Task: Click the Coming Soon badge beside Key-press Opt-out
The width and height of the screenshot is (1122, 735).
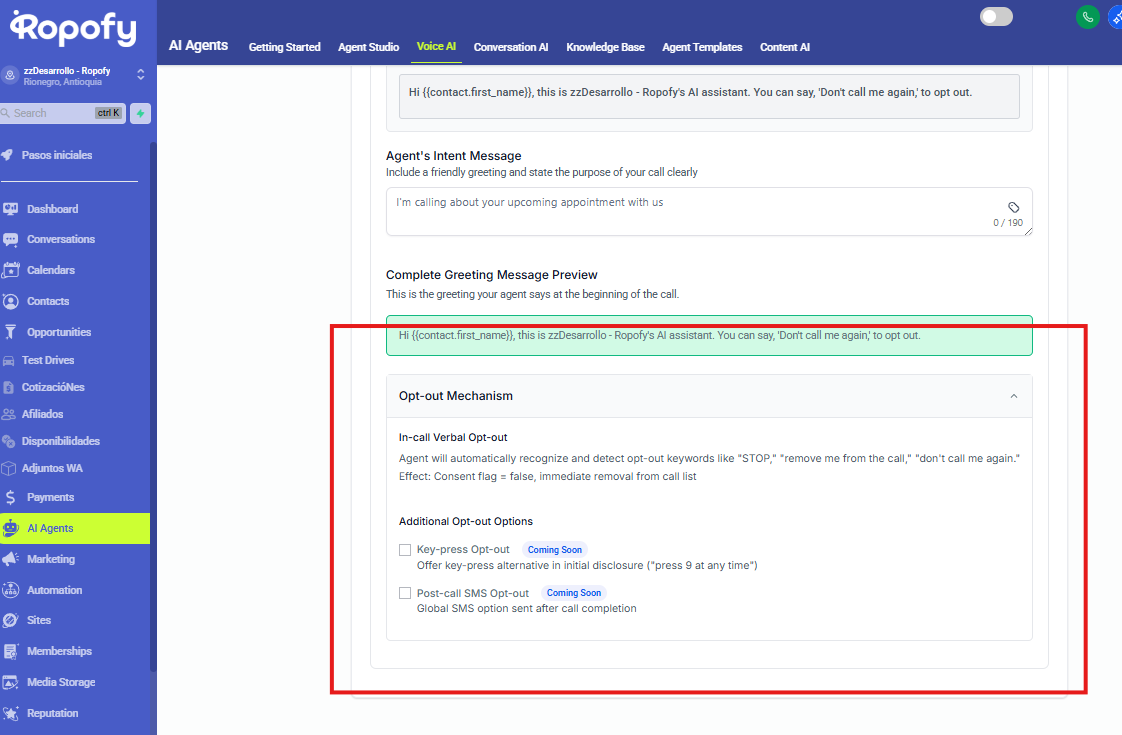Action: point(555,550)
